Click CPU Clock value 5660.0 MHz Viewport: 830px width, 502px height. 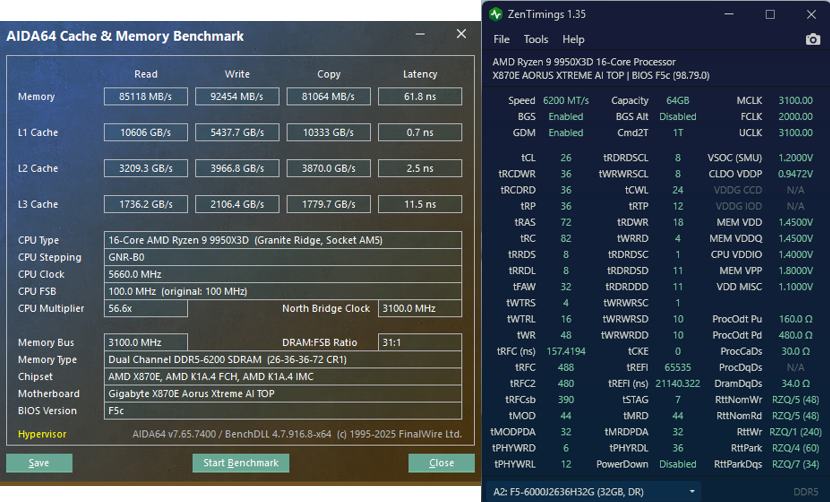click(283, 274)
